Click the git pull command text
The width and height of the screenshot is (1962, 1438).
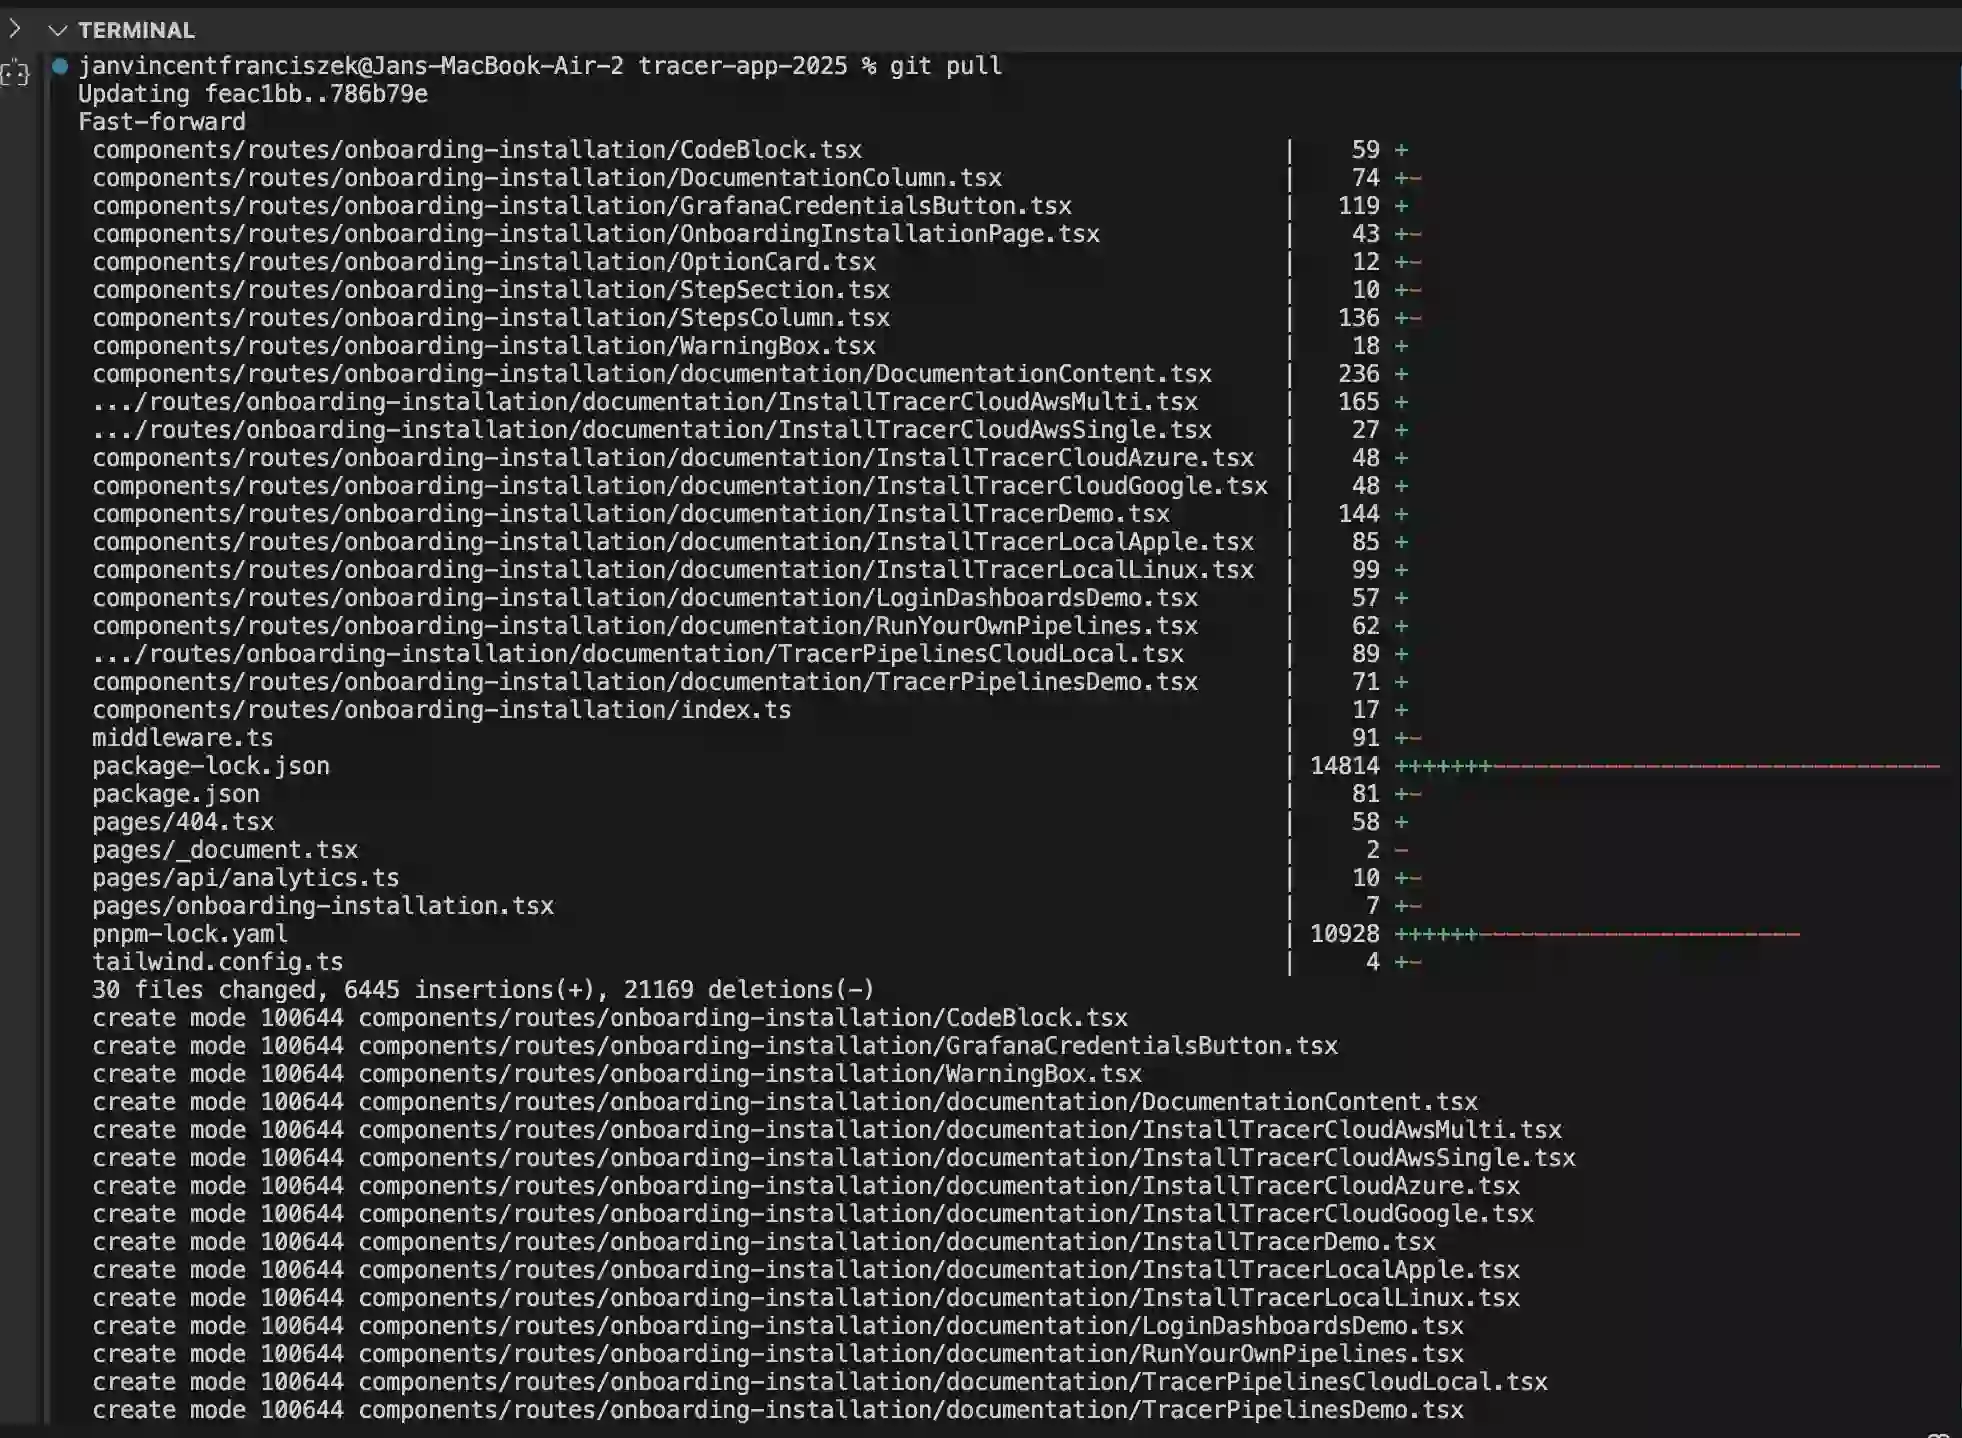coord(945,66)
